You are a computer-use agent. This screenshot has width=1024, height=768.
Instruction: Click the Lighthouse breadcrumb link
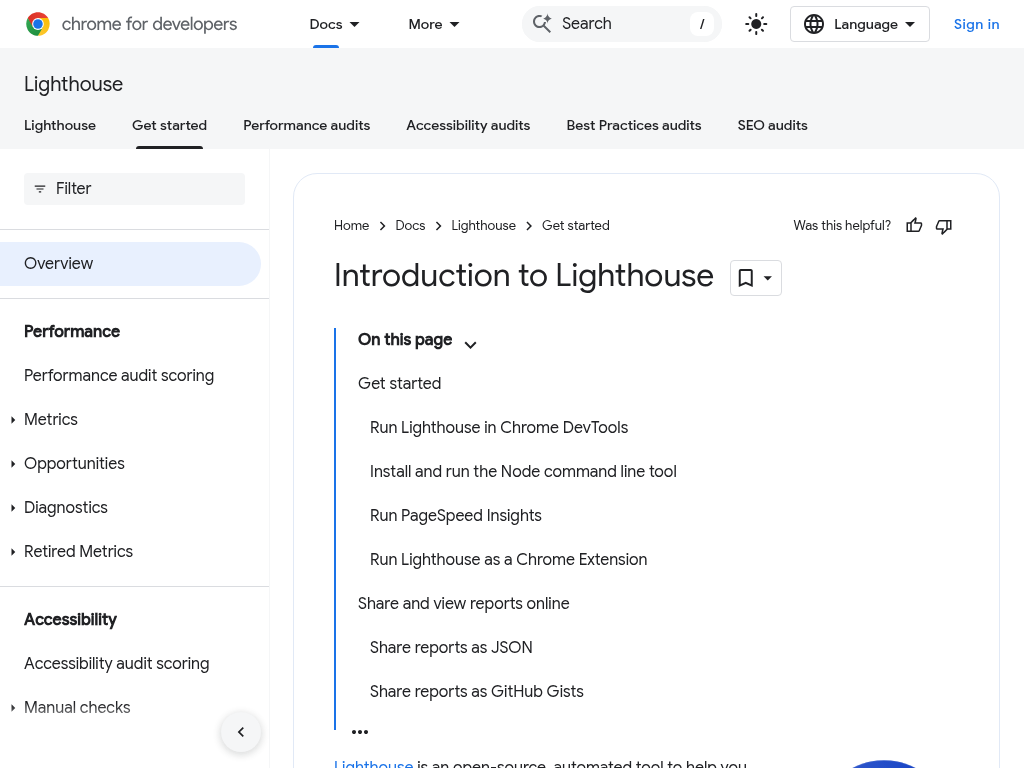click(x=483, y=225)
